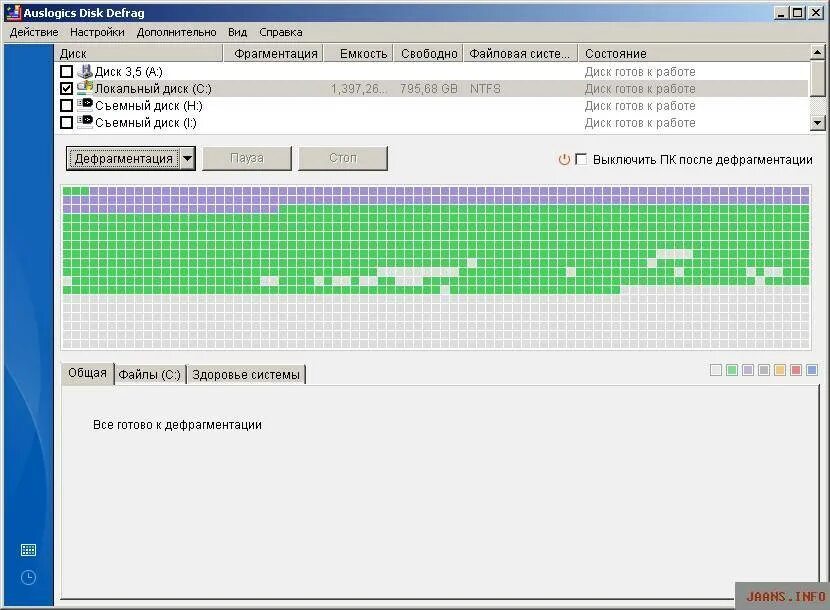The width and height of the screenshot is (830, 610).
Task: Click the Auslogics Disk Defrag title bar icon
Action: point(13,12)
